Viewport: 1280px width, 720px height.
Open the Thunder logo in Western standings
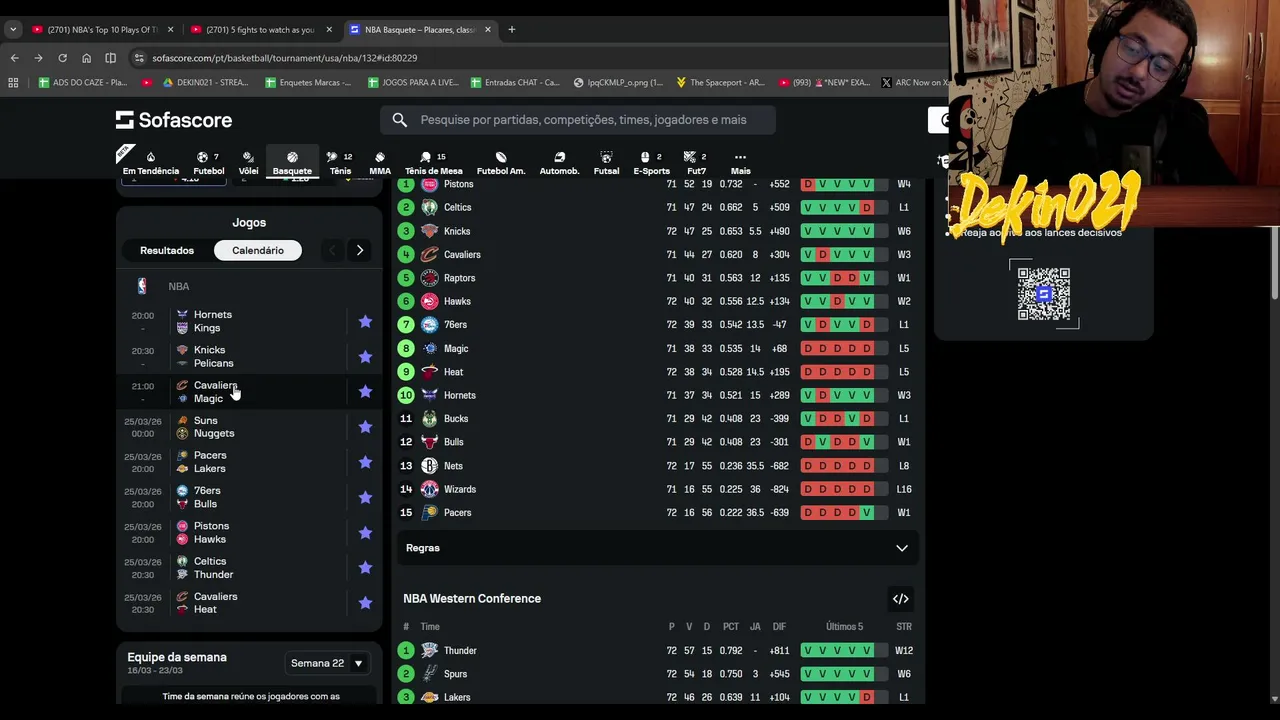tap(429, 650)
